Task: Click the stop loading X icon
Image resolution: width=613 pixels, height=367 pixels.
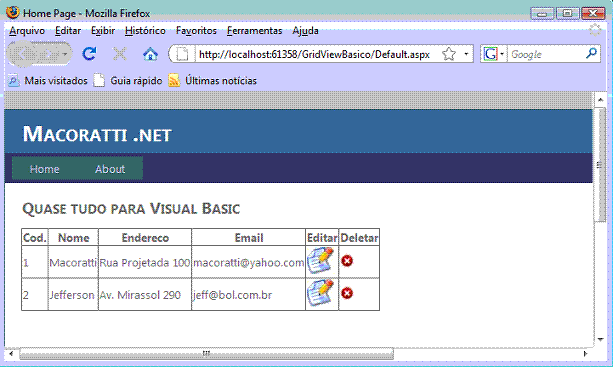Action: pos(120,54)
